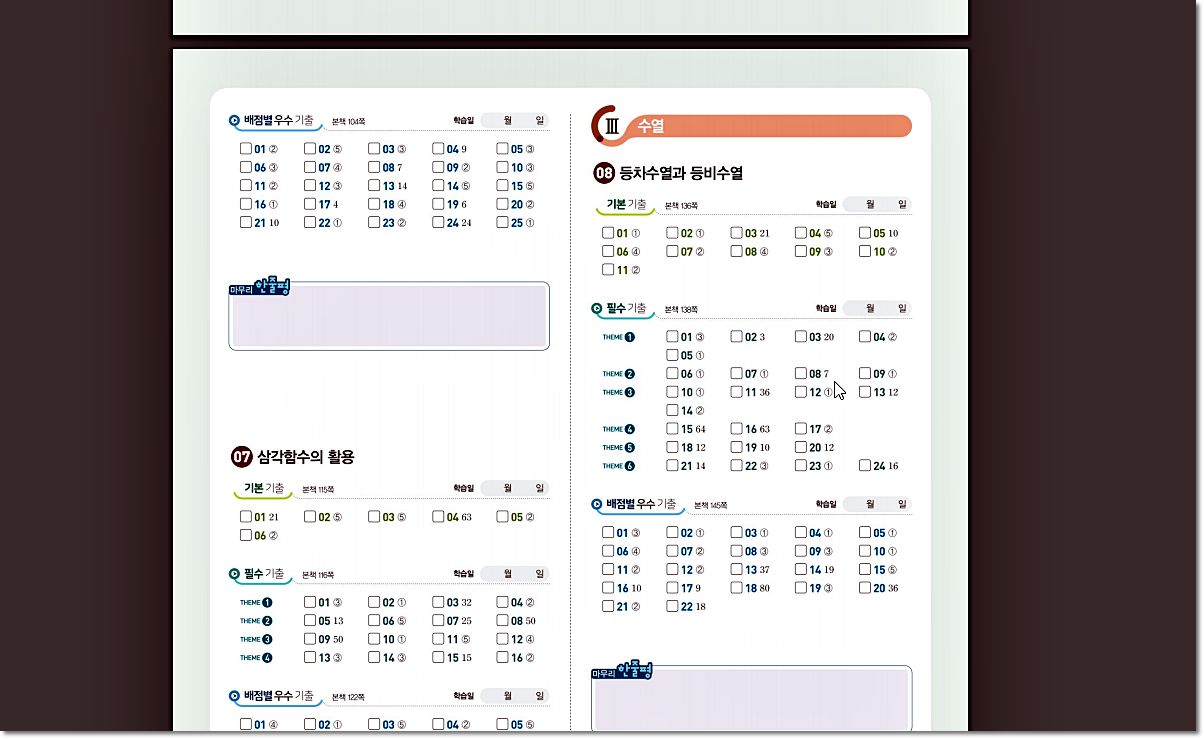
Task: Tick the checkbox for answer '17 4'
Action: (x=310, y=204)
